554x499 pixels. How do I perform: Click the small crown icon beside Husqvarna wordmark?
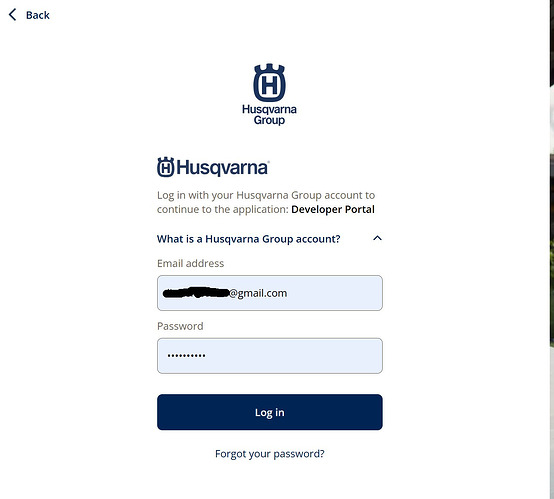(166, 167)
